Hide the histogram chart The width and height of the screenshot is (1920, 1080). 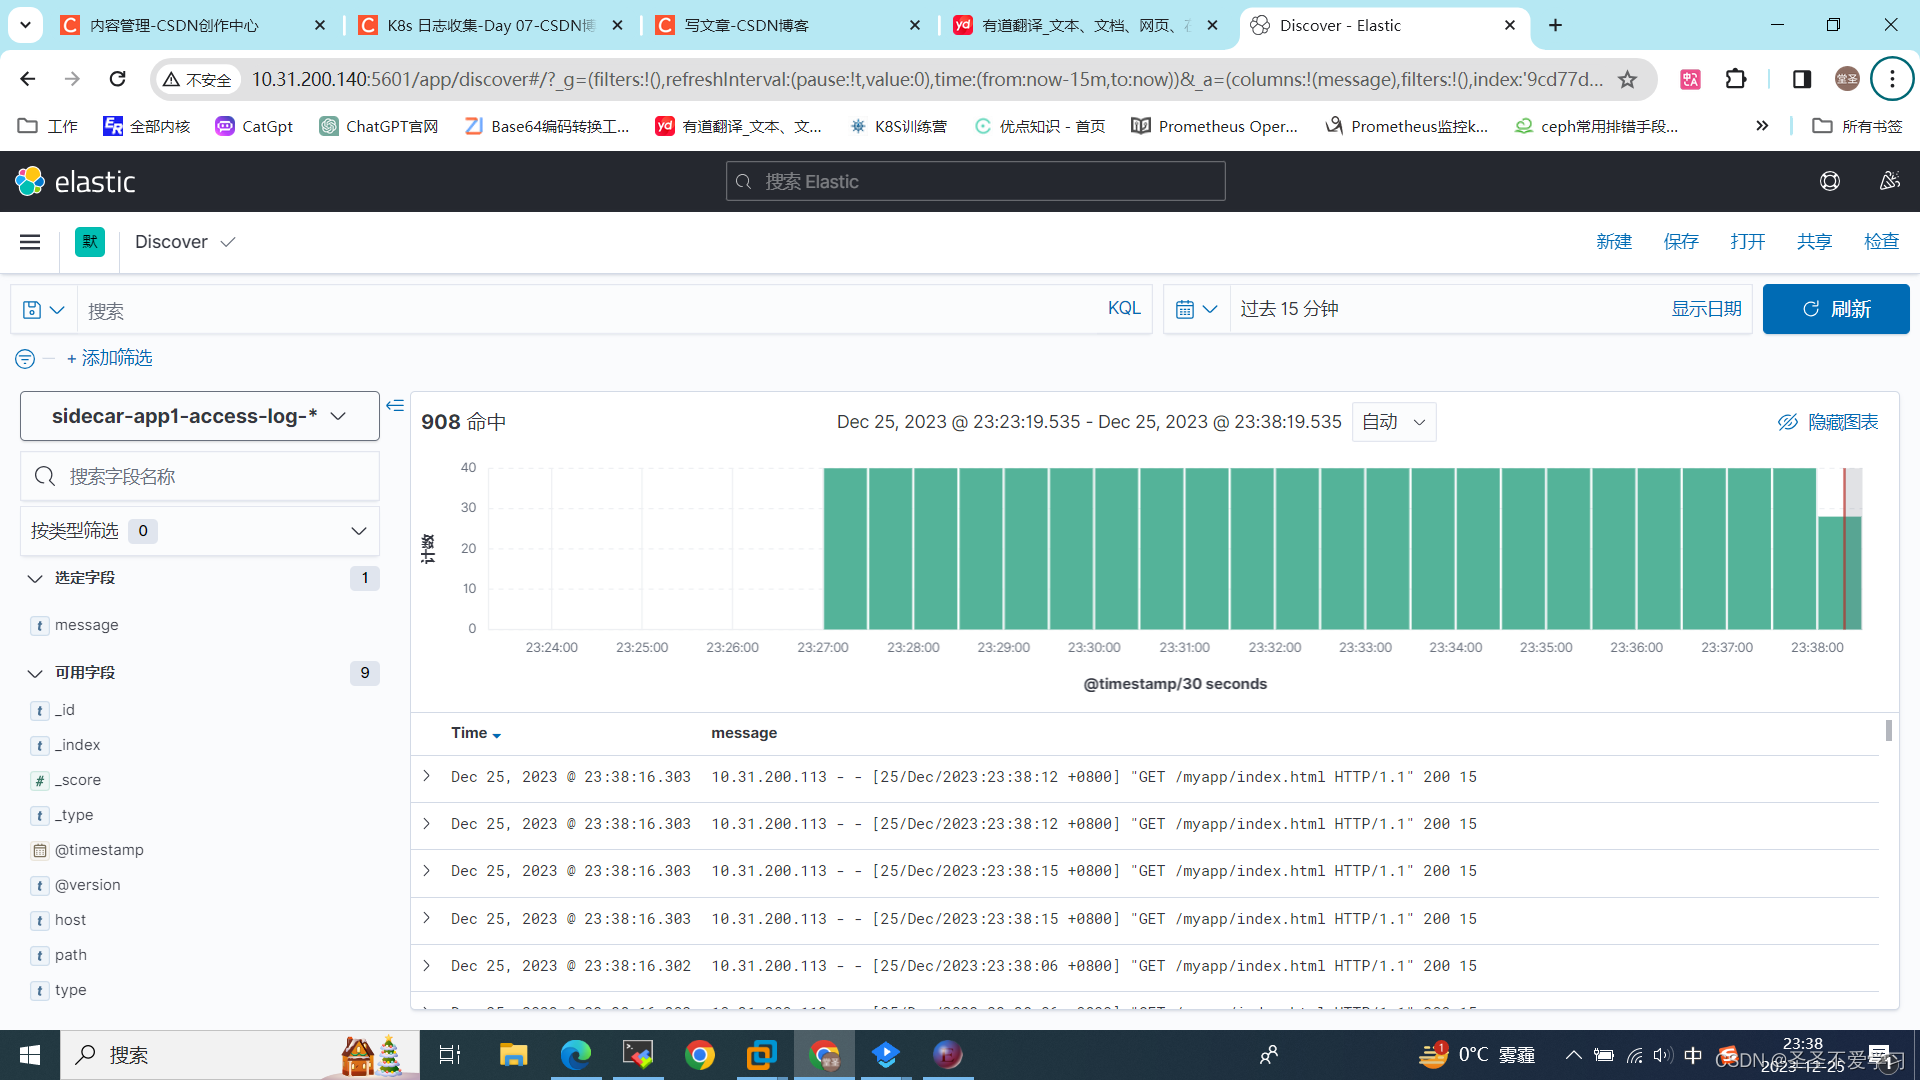(x=1828, y=422)
